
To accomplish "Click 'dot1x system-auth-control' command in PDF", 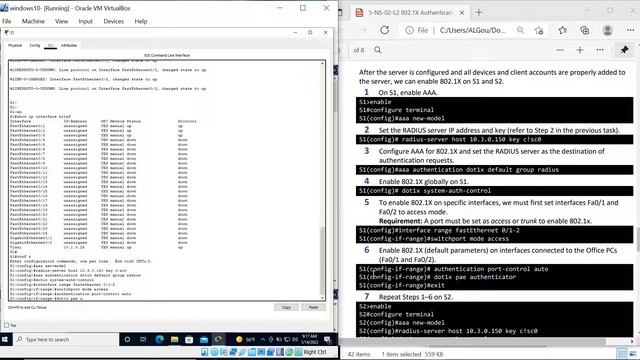I will (x=425, y=191).
